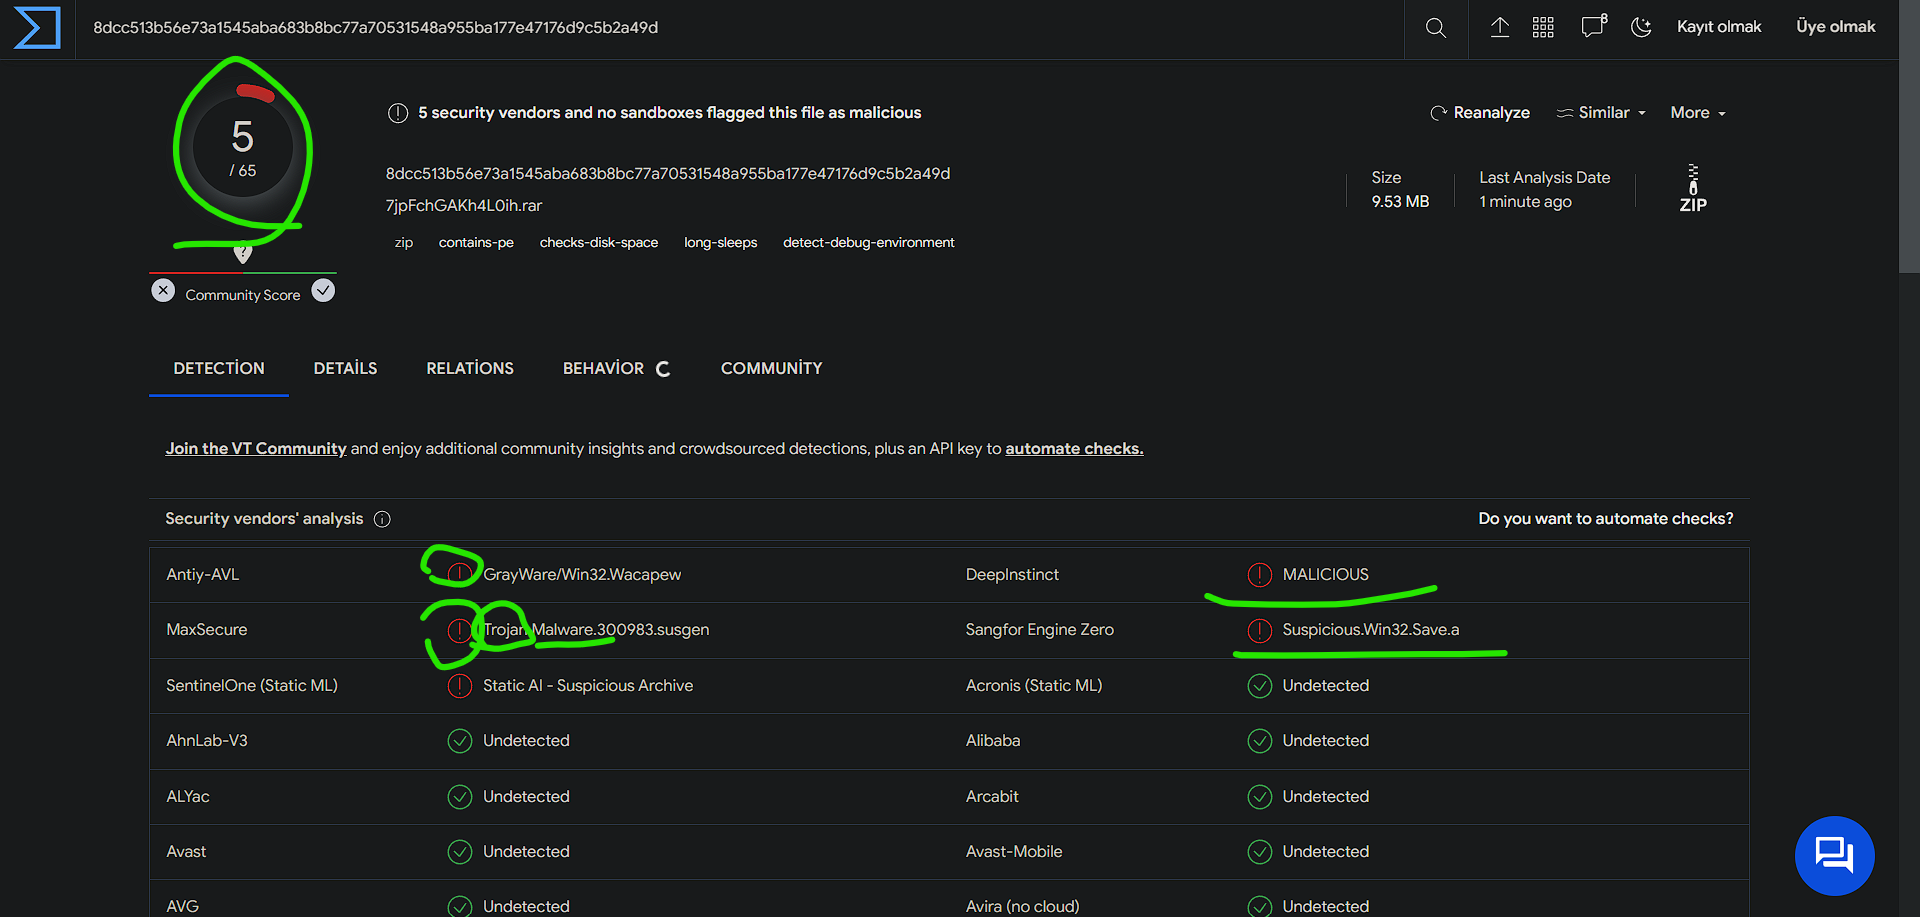
Task: Select the MALICIOUS result for DeepInstinct
Action: [x=1326, y=575]
